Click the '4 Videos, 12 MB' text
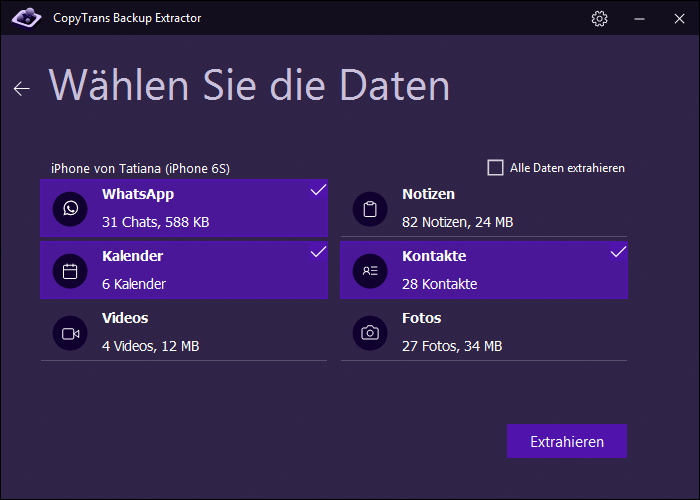 (150, 346)
